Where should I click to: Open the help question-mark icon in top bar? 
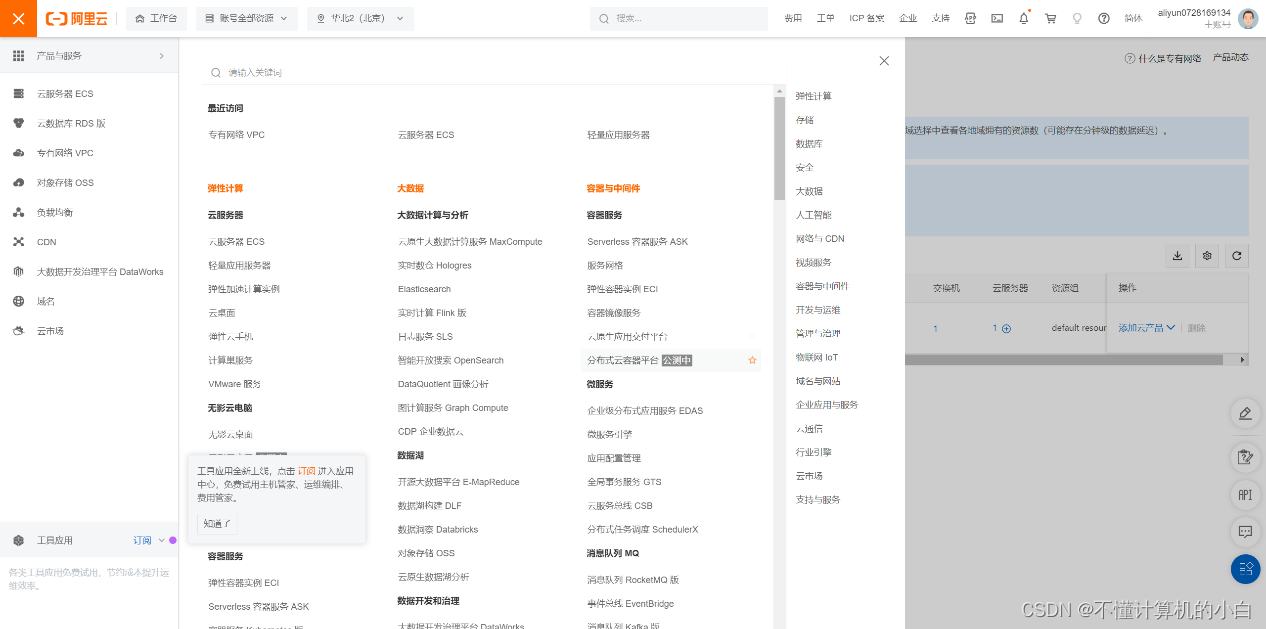(x=1104, y=18)
